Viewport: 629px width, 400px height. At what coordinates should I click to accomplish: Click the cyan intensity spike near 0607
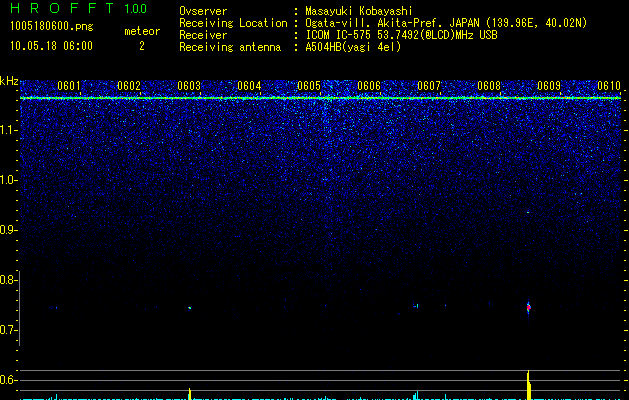click(417, 395)
